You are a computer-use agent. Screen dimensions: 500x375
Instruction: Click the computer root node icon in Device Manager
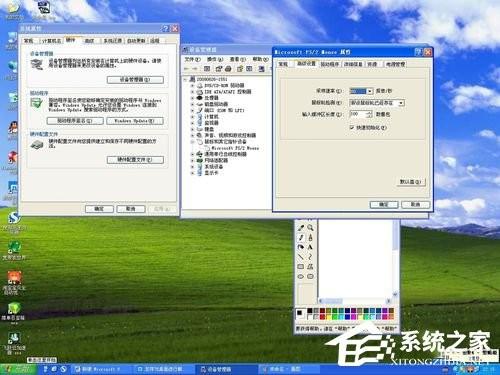pos(192,79)
